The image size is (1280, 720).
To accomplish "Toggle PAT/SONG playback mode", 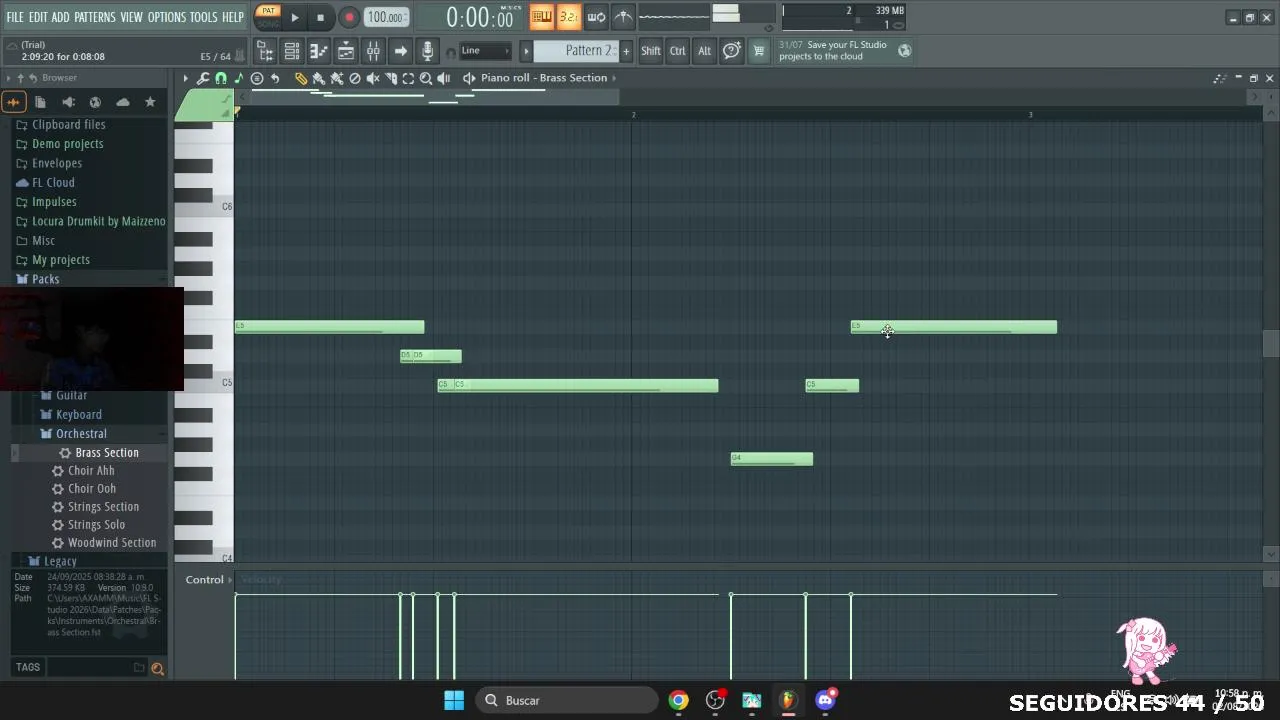I will click(268, 17).
